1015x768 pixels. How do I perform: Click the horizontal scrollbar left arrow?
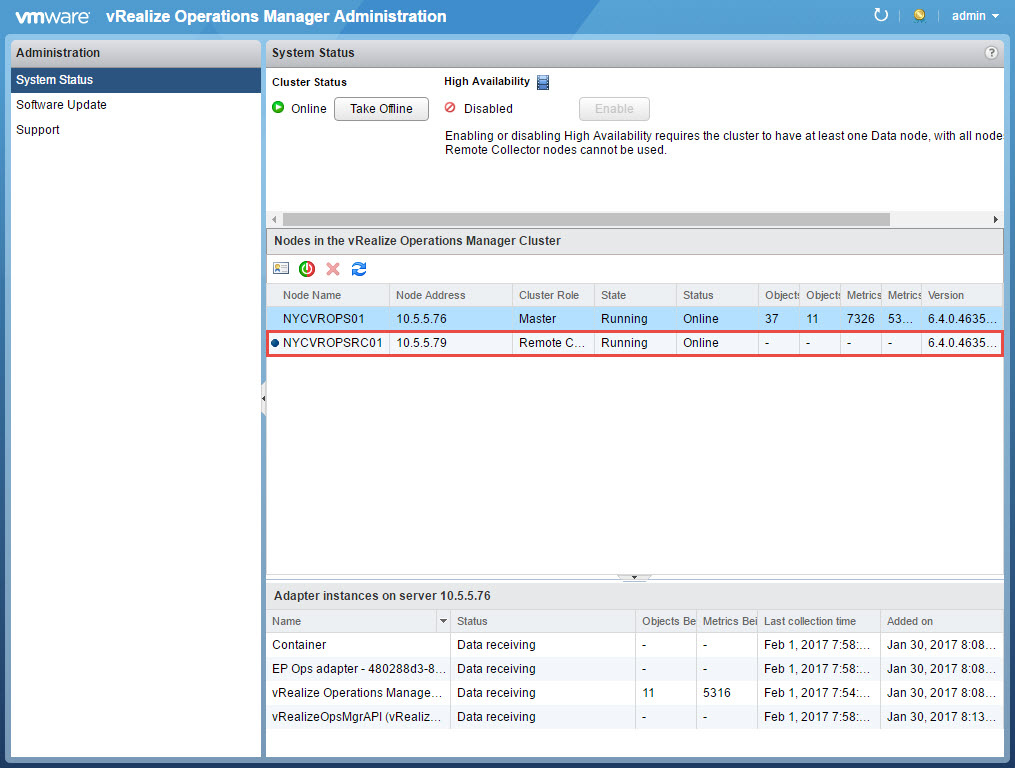[274, 220]
